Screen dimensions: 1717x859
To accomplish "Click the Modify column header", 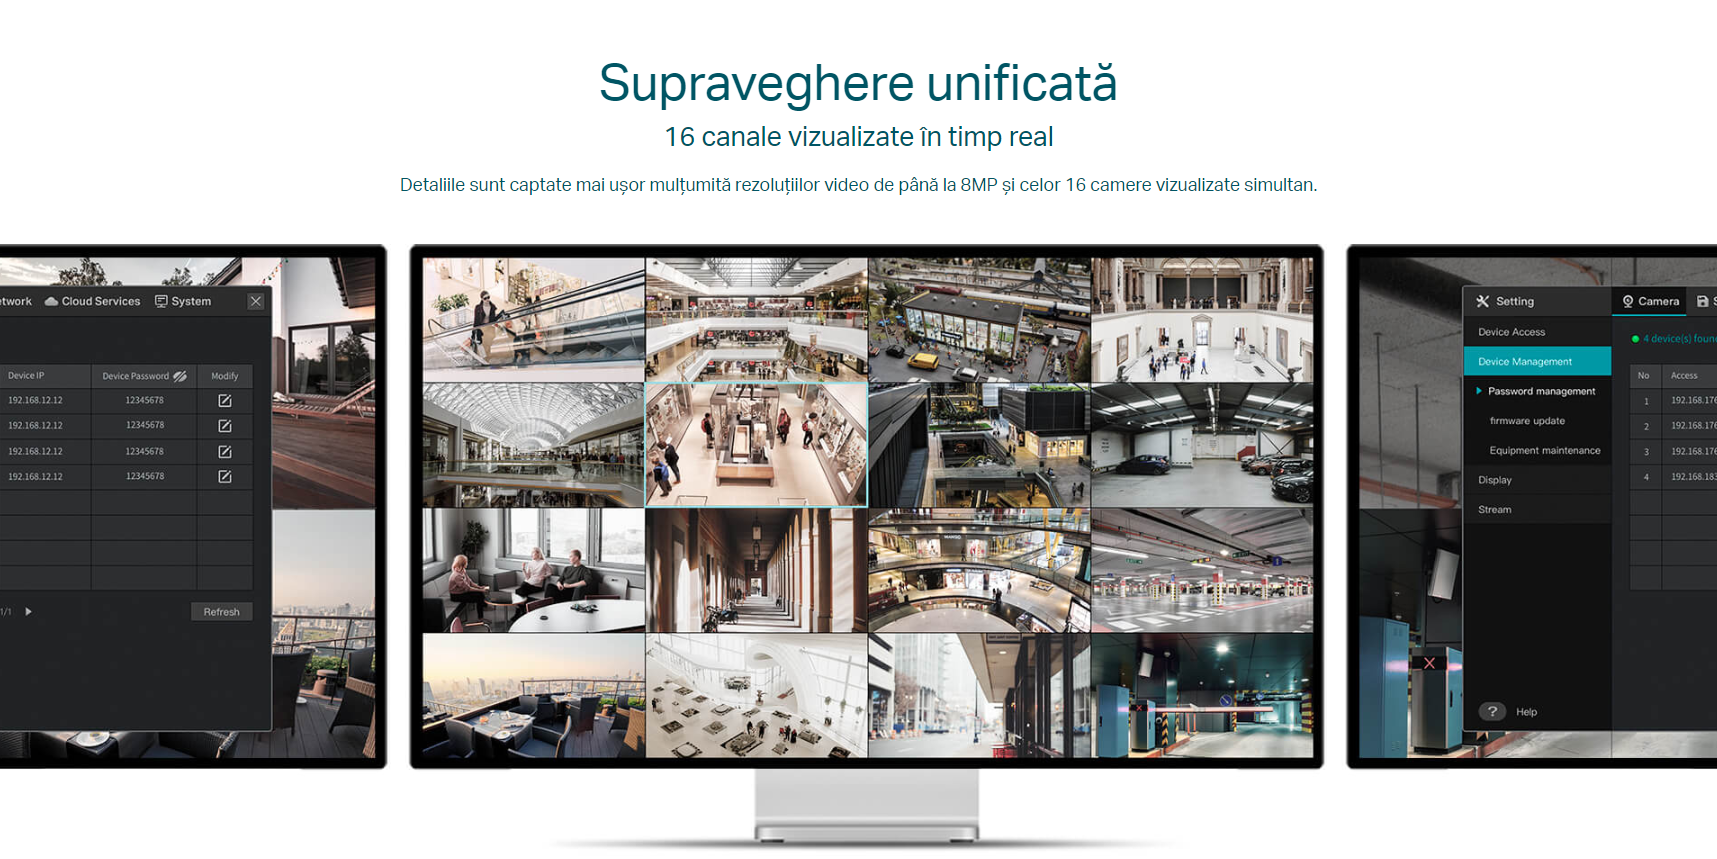I will (x=225, y=376).
